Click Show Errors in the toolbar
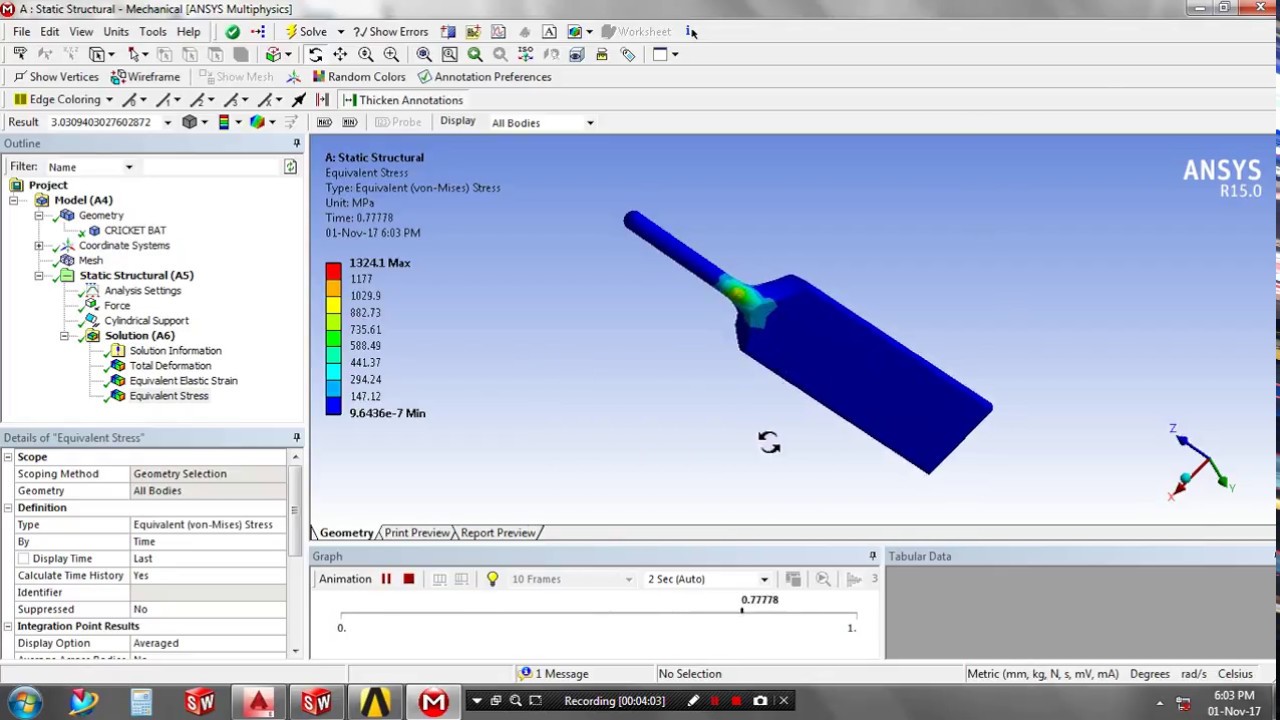The image size is (1280, 720). 390,32
